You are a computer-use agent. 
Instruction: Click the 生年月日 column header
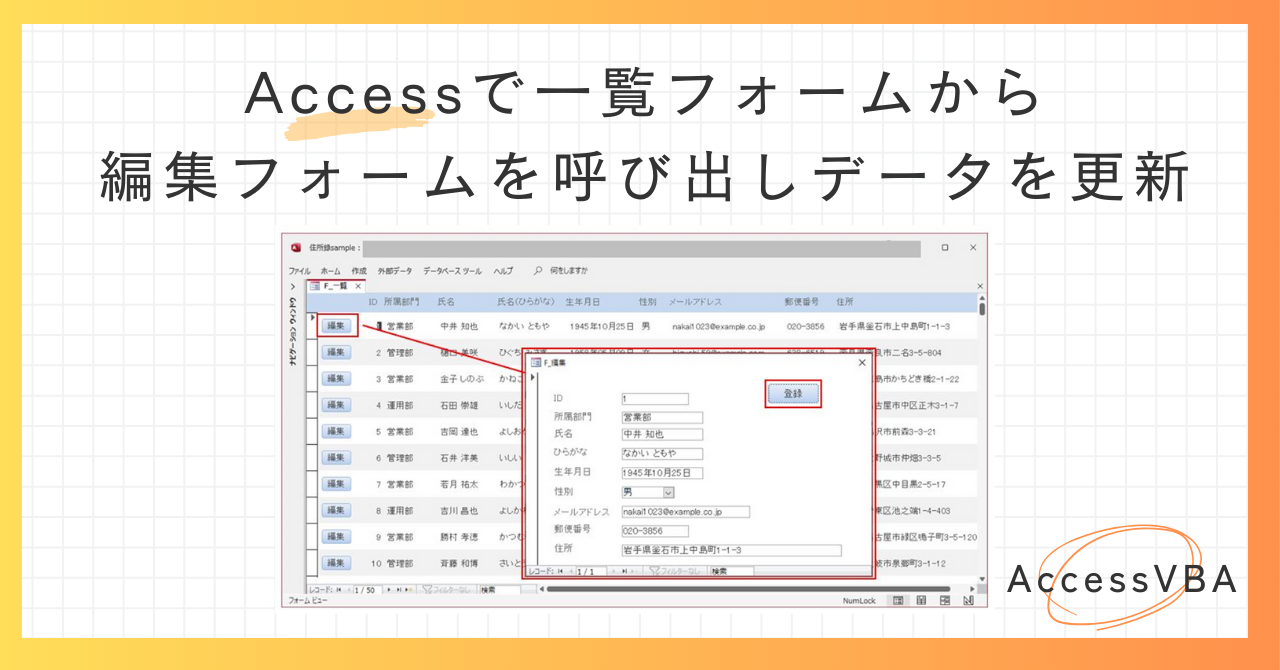click(583, 301)
